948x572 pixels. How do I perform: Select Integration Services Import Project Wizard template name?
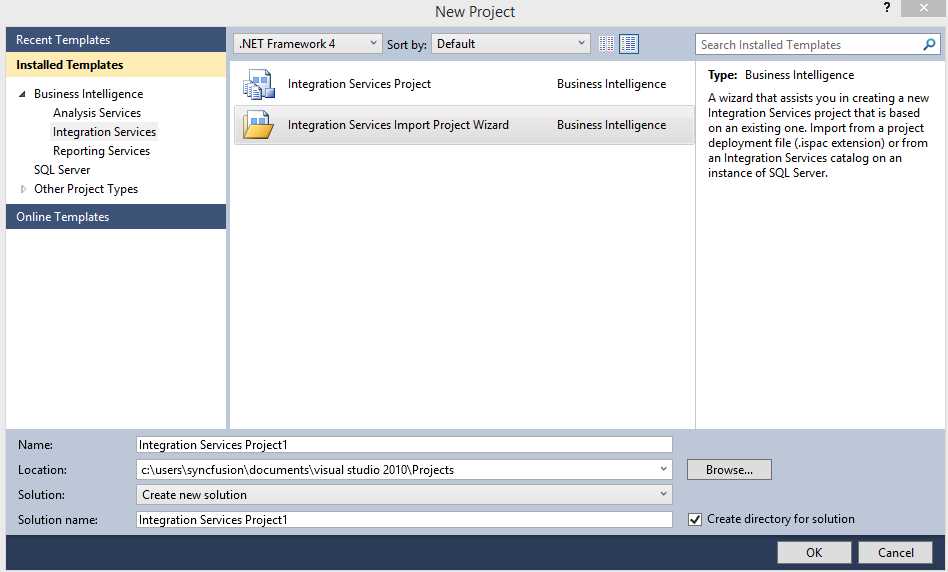click(398, 125)
